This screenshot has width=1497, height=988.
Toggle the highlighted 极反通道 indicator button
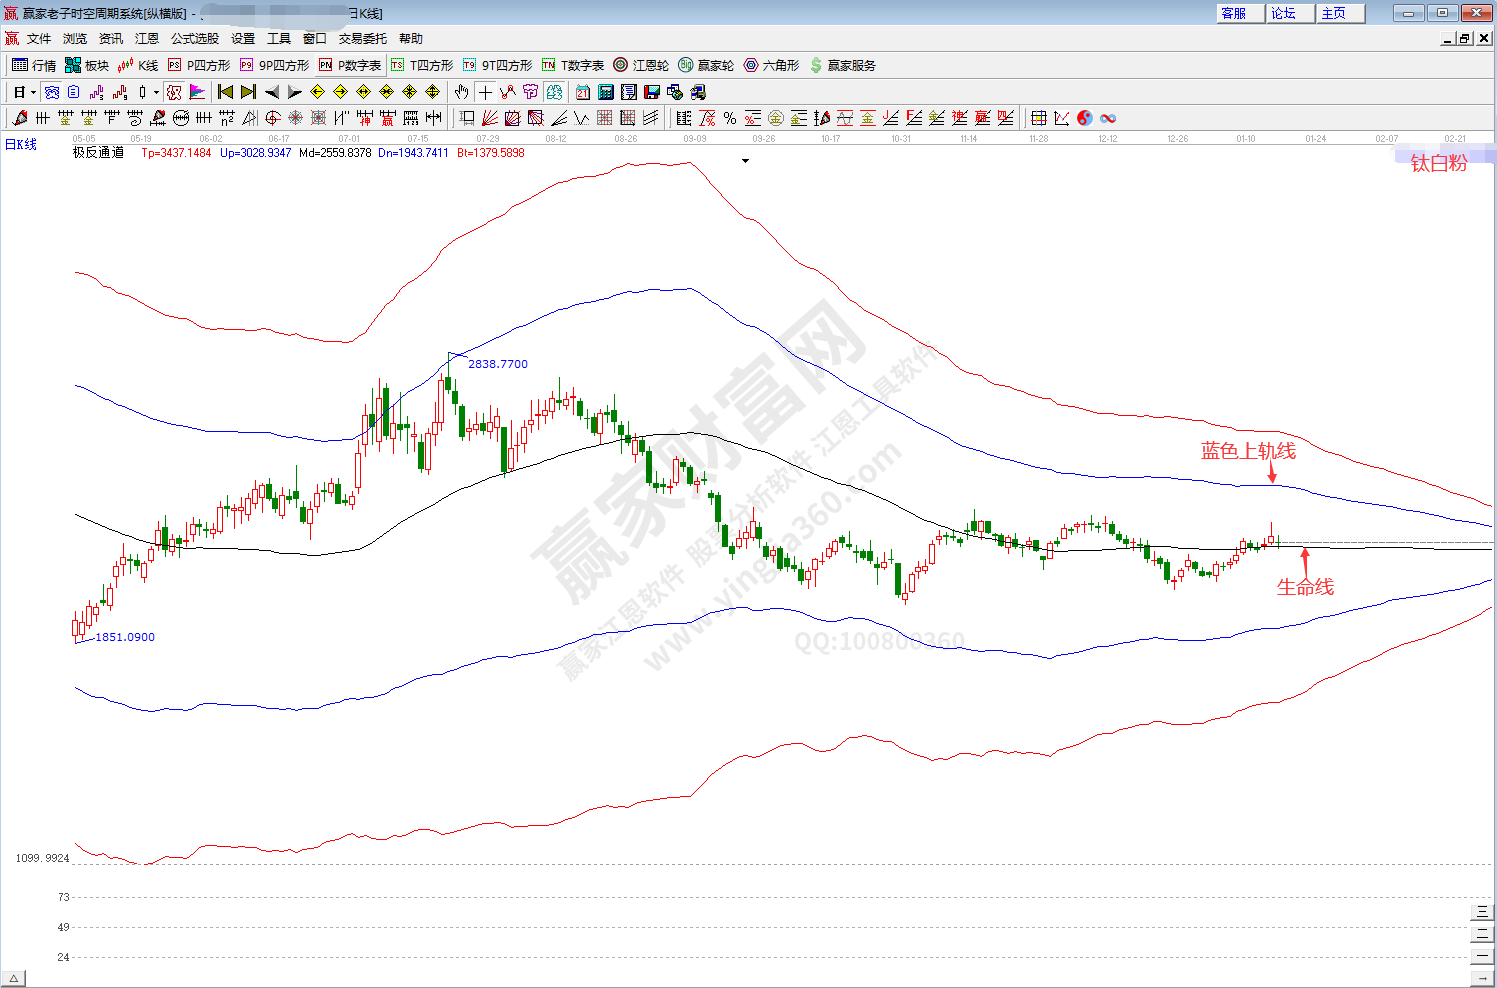(174, 92)
